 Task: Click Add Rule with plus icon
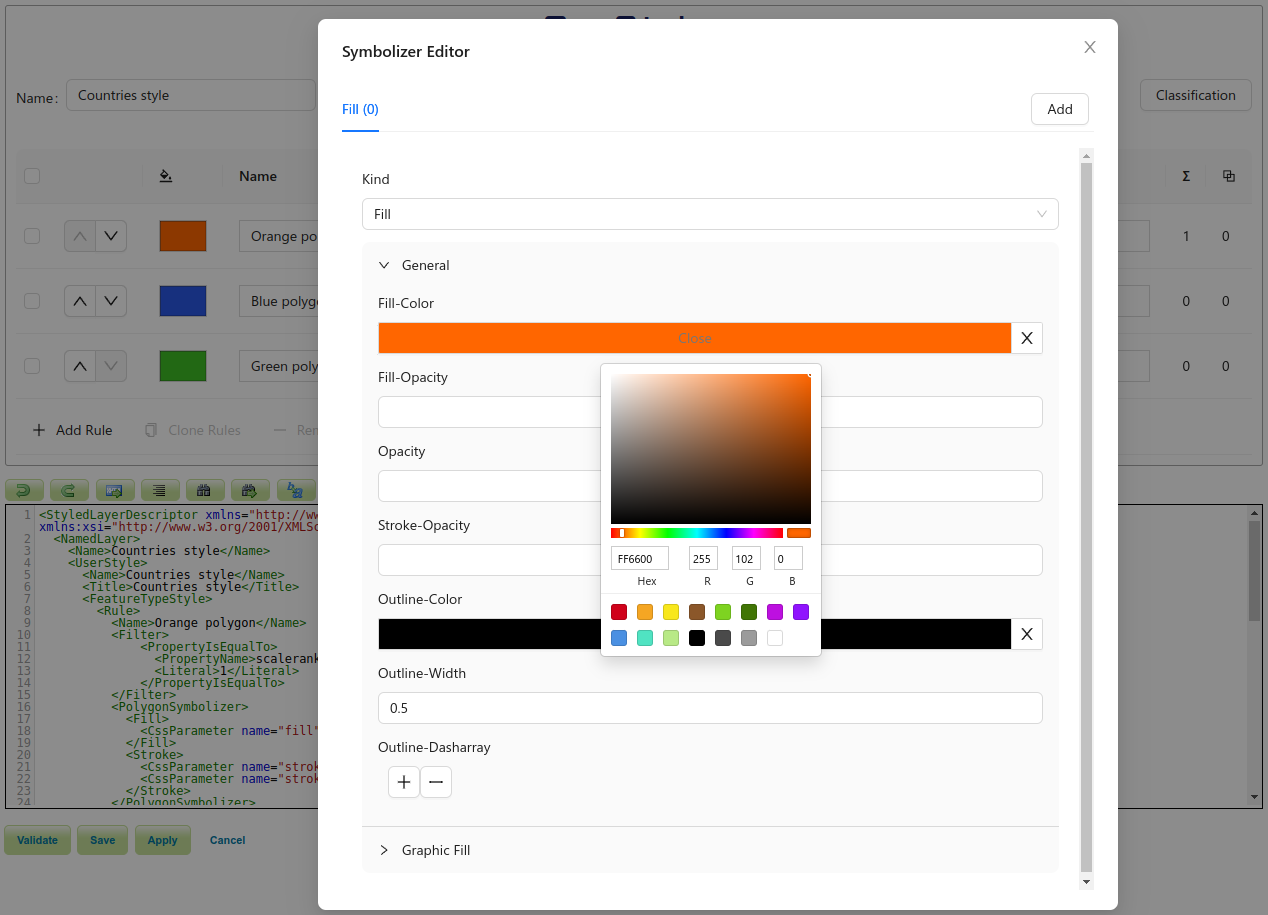coord(72,430)
